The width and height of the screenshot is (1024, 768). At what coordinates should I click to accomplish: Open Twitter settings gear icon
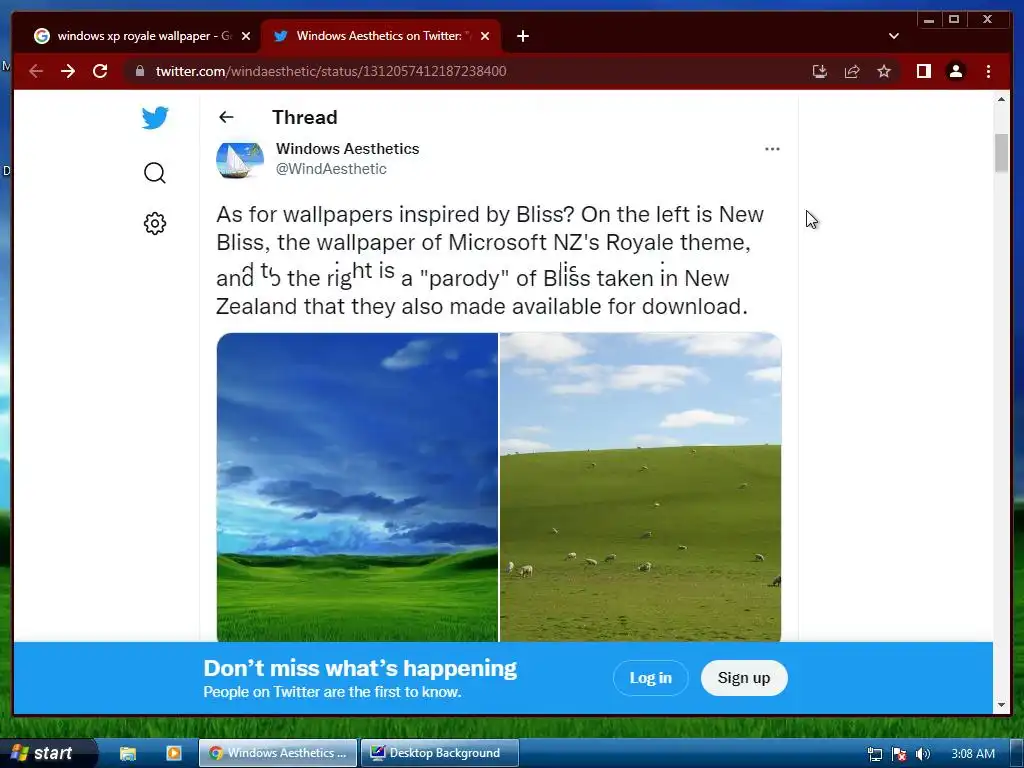coord(155,223)
